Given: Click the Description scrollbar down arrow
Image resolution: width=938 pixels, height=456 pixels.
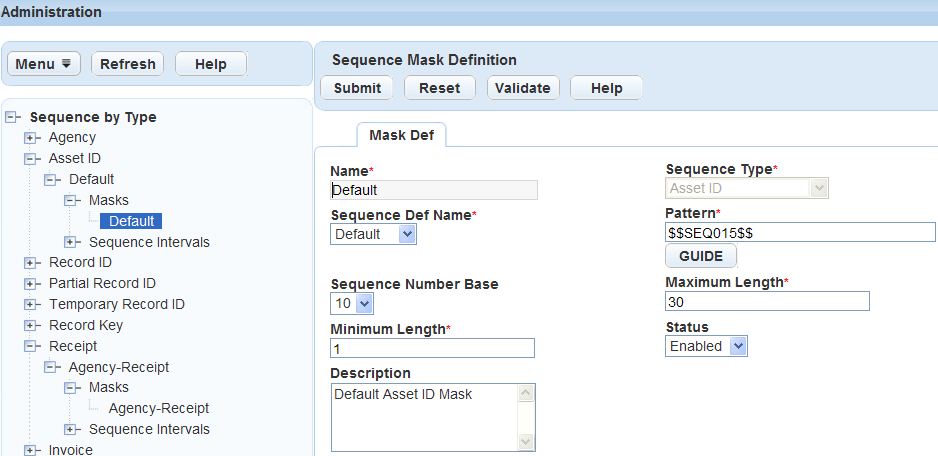Looking at the screenshot, I should [x=526, y=441].
